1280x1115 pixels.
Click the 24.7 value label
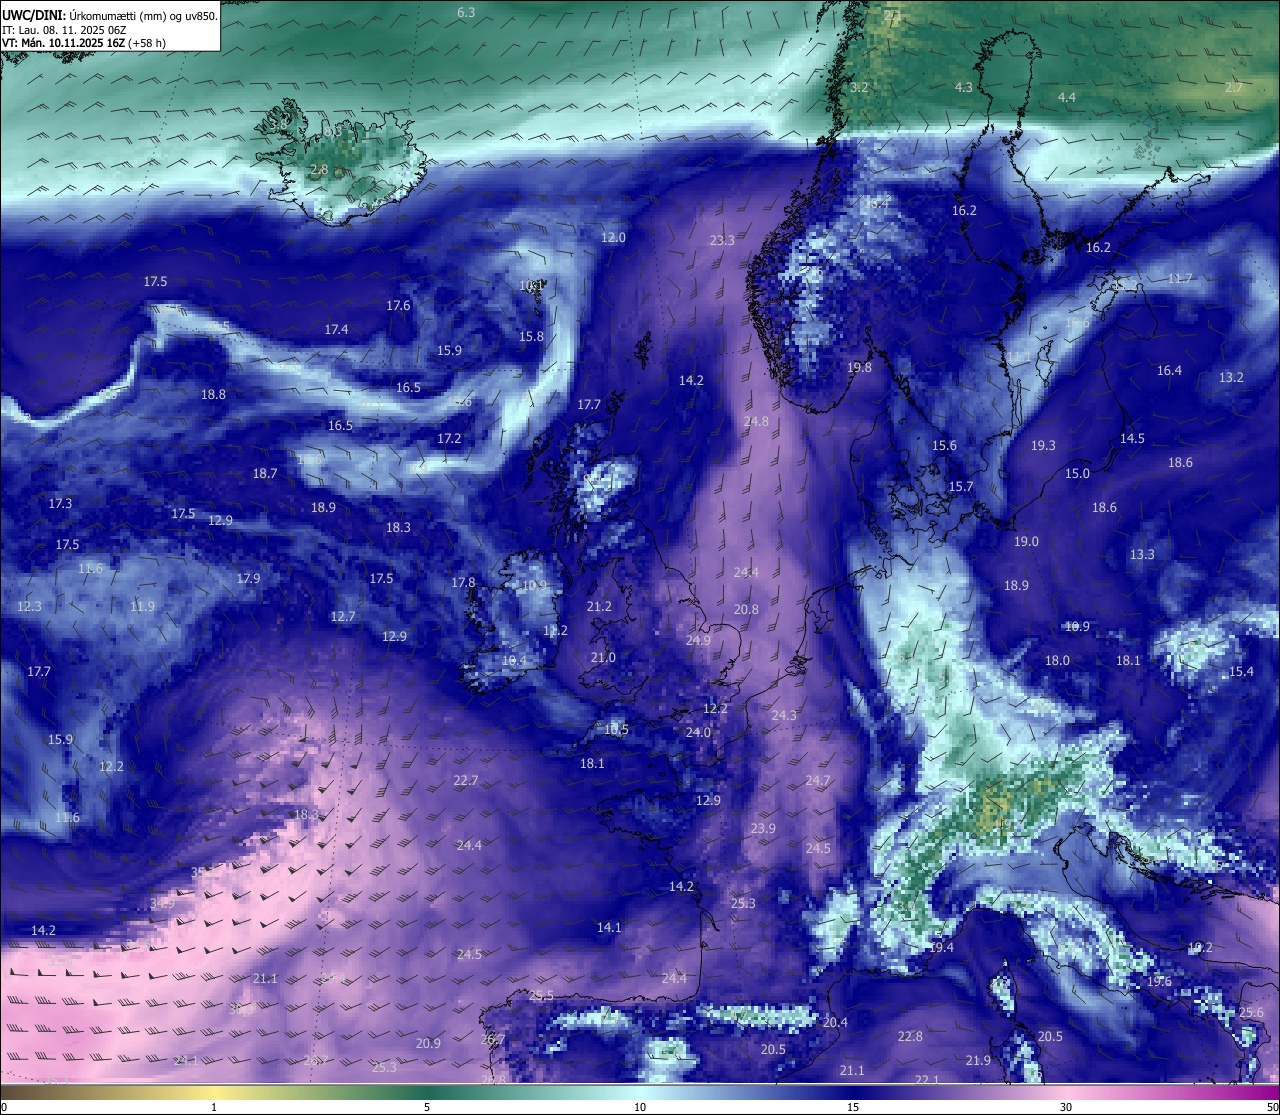tap(818, 781)
